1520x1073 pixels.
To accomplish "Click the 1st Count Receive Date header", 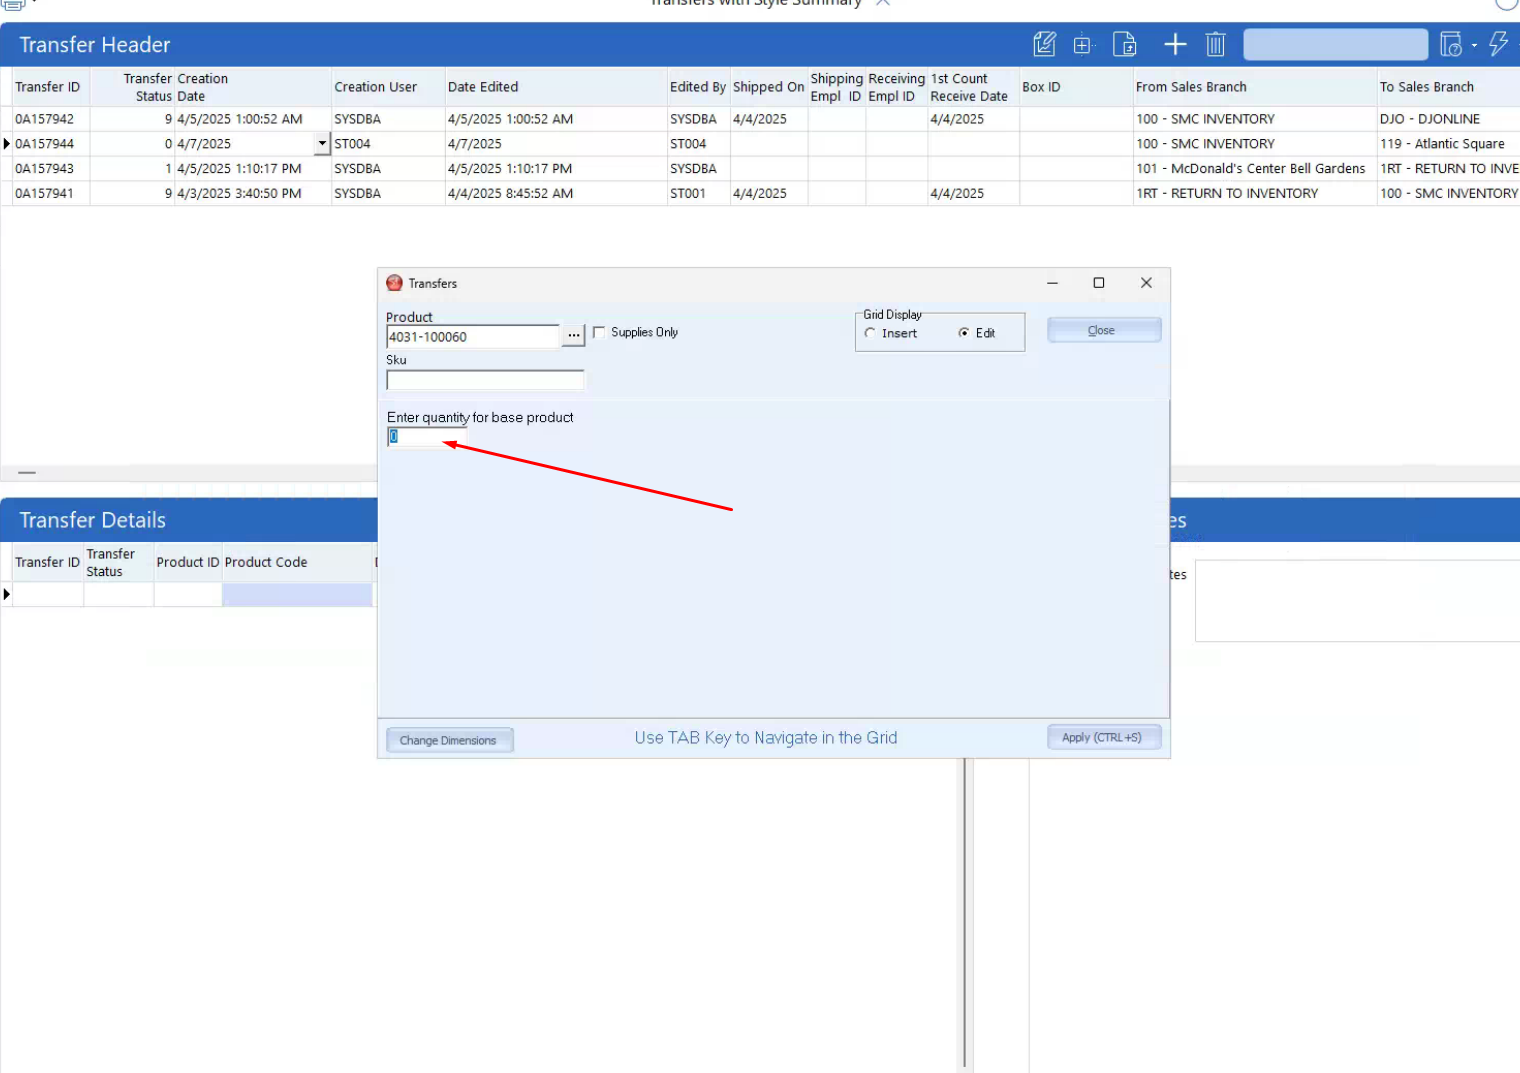I will pos(973,87).
